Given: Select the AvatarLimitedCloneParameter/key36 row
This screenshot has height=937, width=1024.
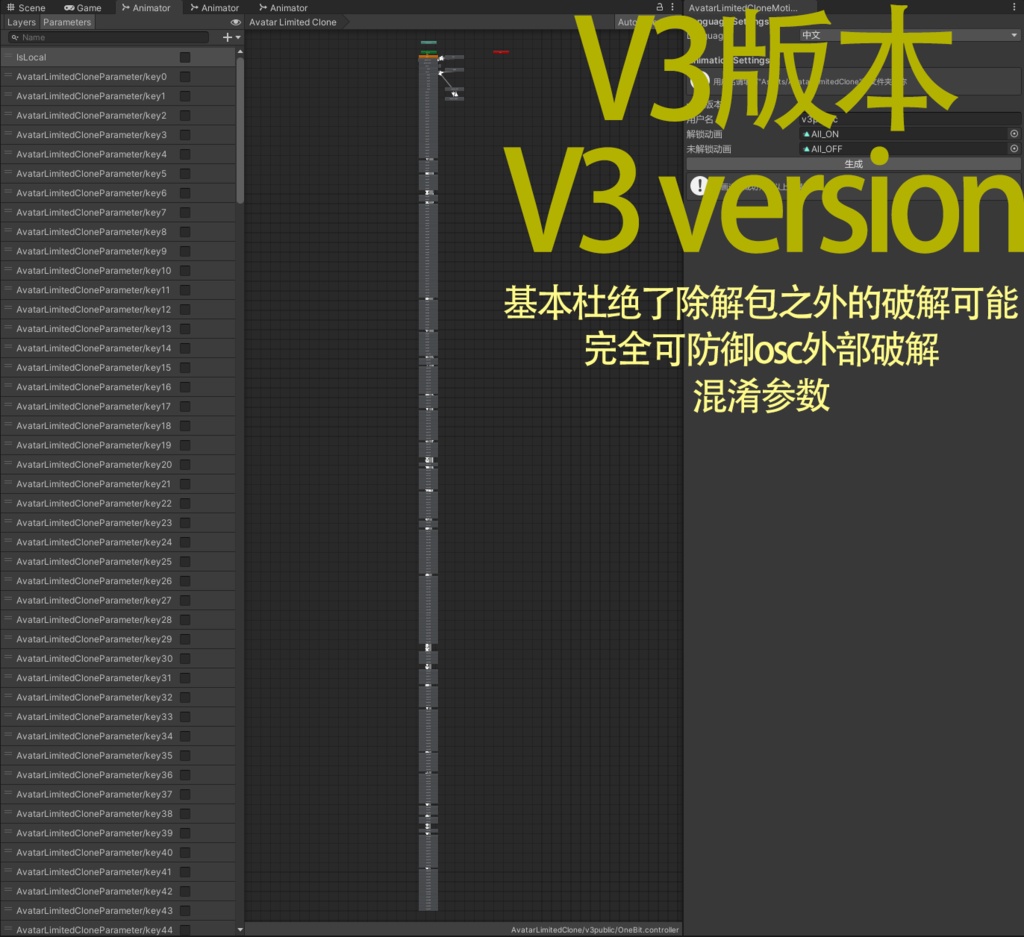Looking at the screenshot, I should click(x=118, y=775).
